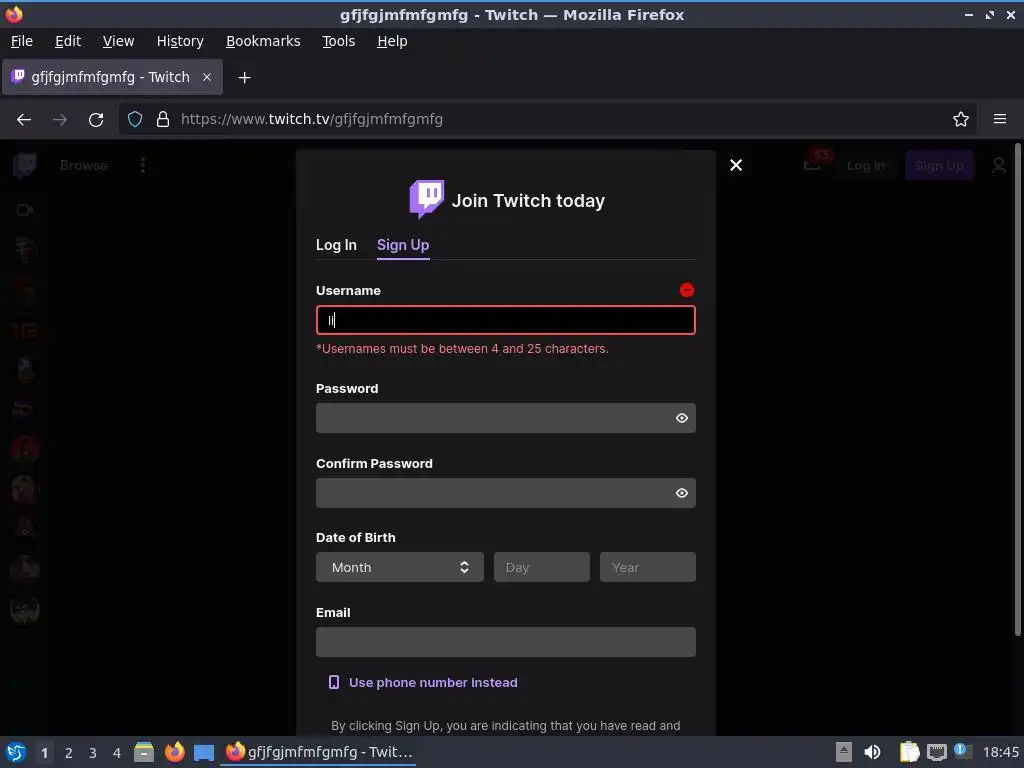Click the browser forward arrow
The image size is (1024, 768).
[x=60, y=120]
